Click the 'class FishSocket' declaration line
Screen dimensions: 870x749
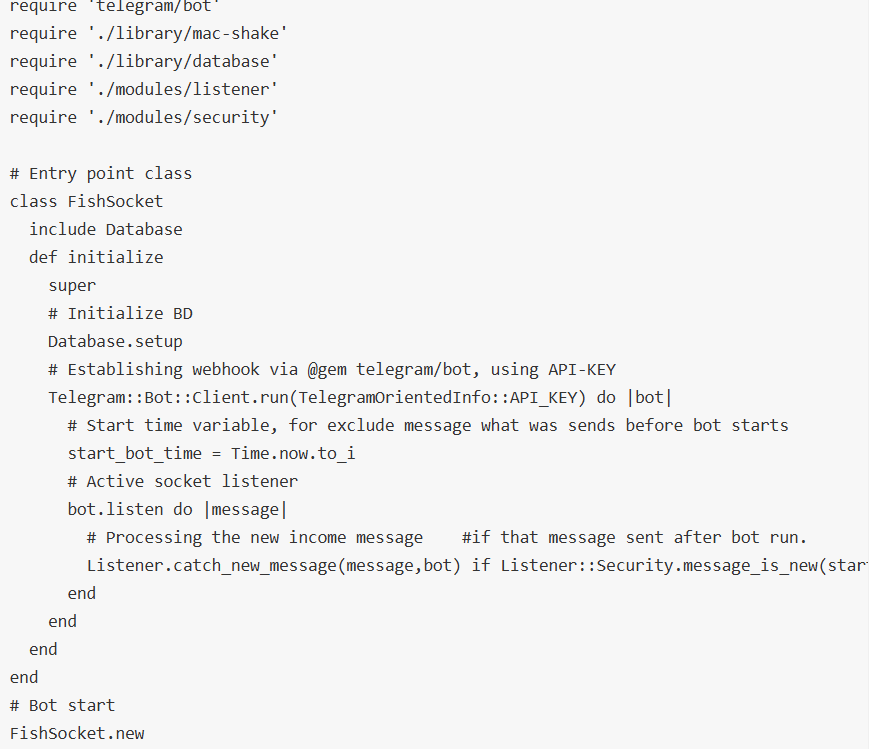86,201
